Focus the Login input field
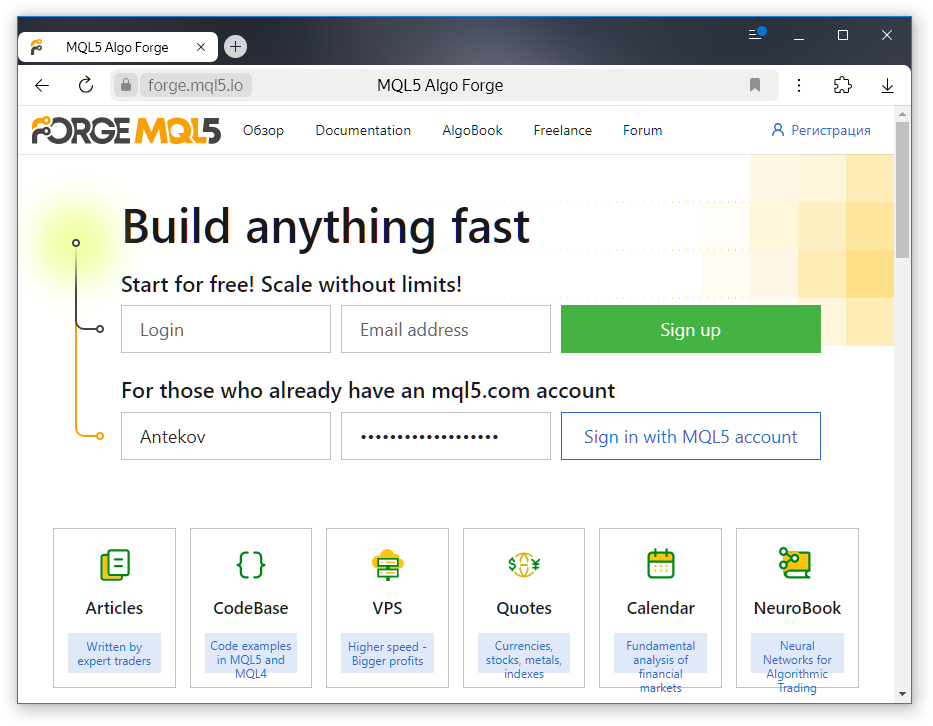The image size is (933, 726). [x=226, y=329]
